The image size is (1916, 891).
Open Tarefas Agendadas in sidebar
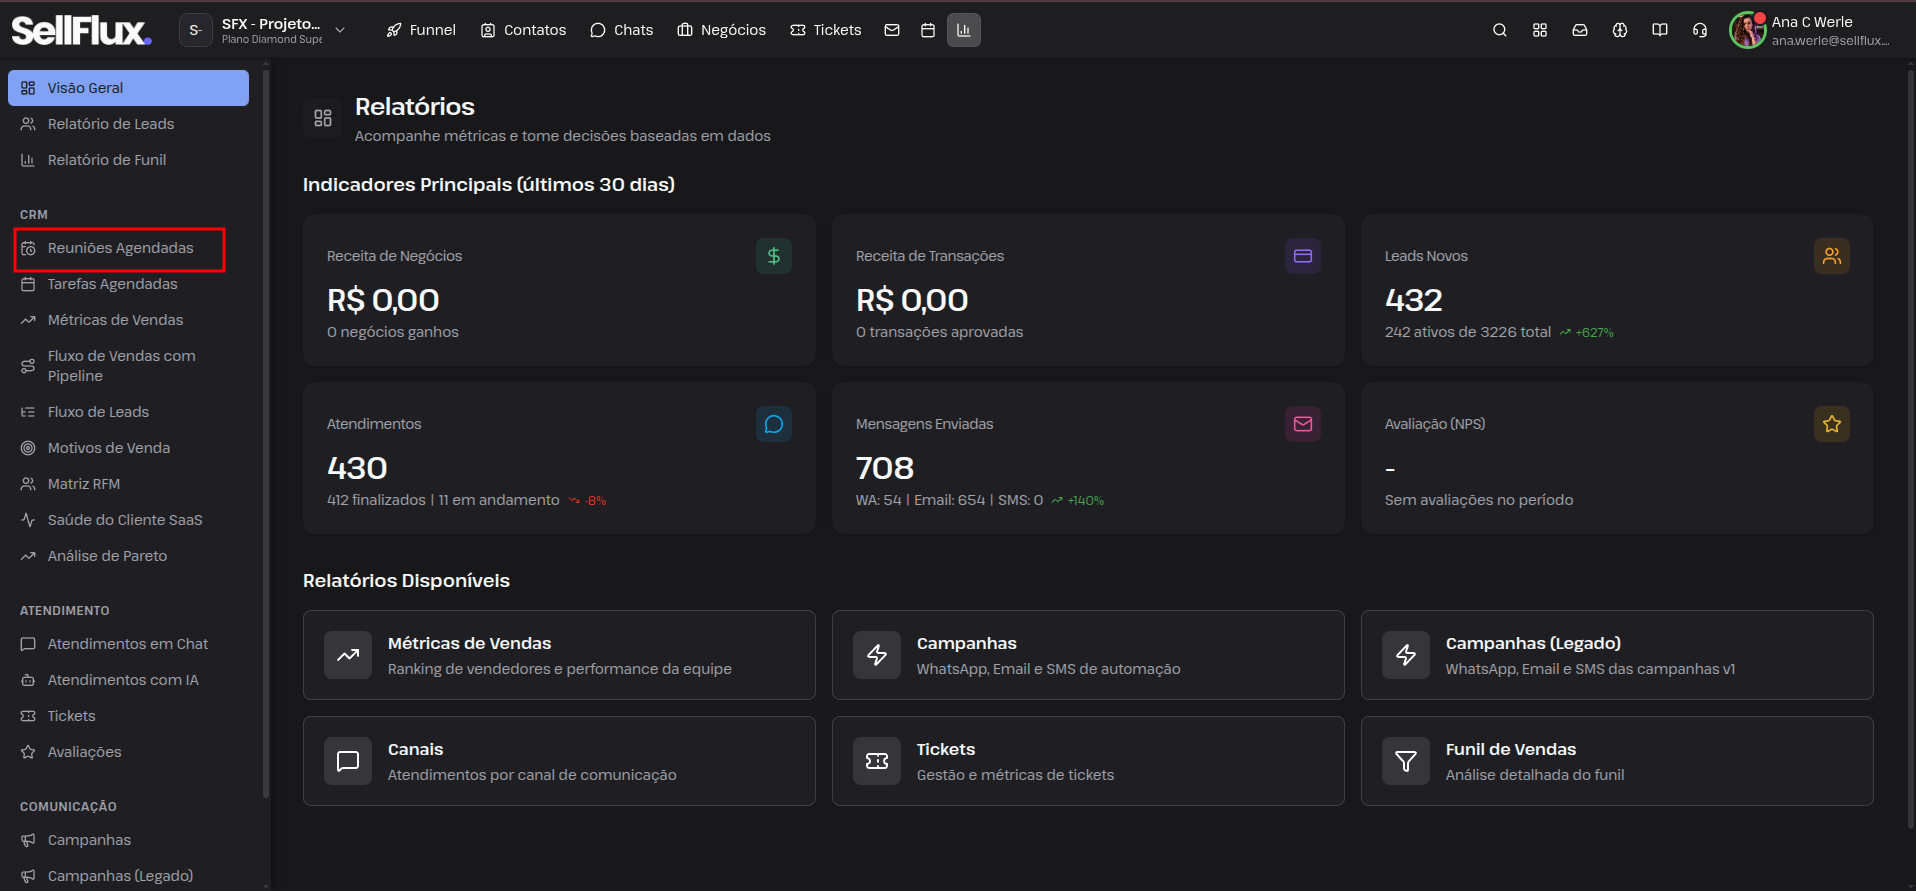pos(128,284)
